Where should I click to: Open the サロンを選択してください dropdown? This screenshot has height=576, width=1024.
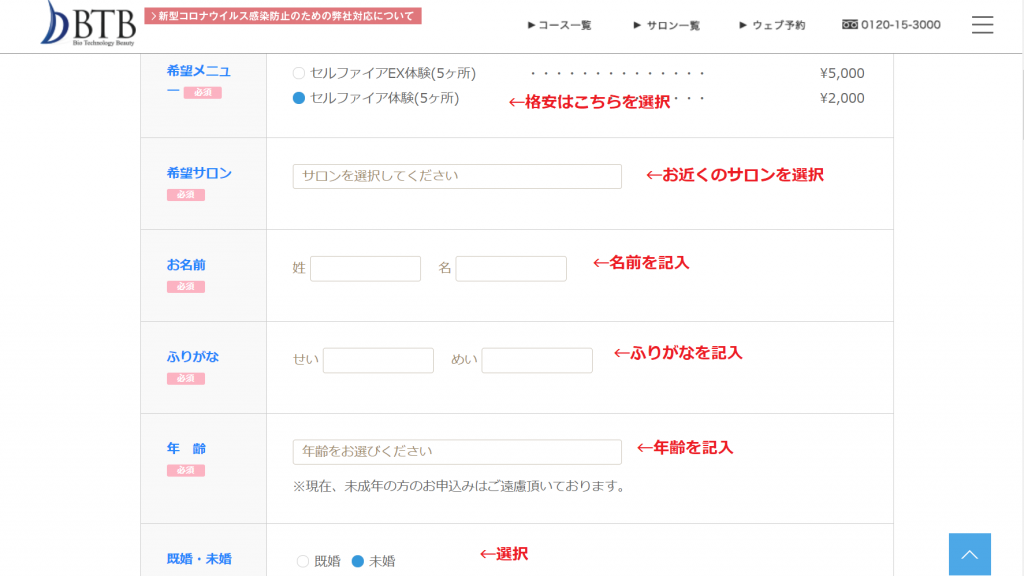click(457, 176)
